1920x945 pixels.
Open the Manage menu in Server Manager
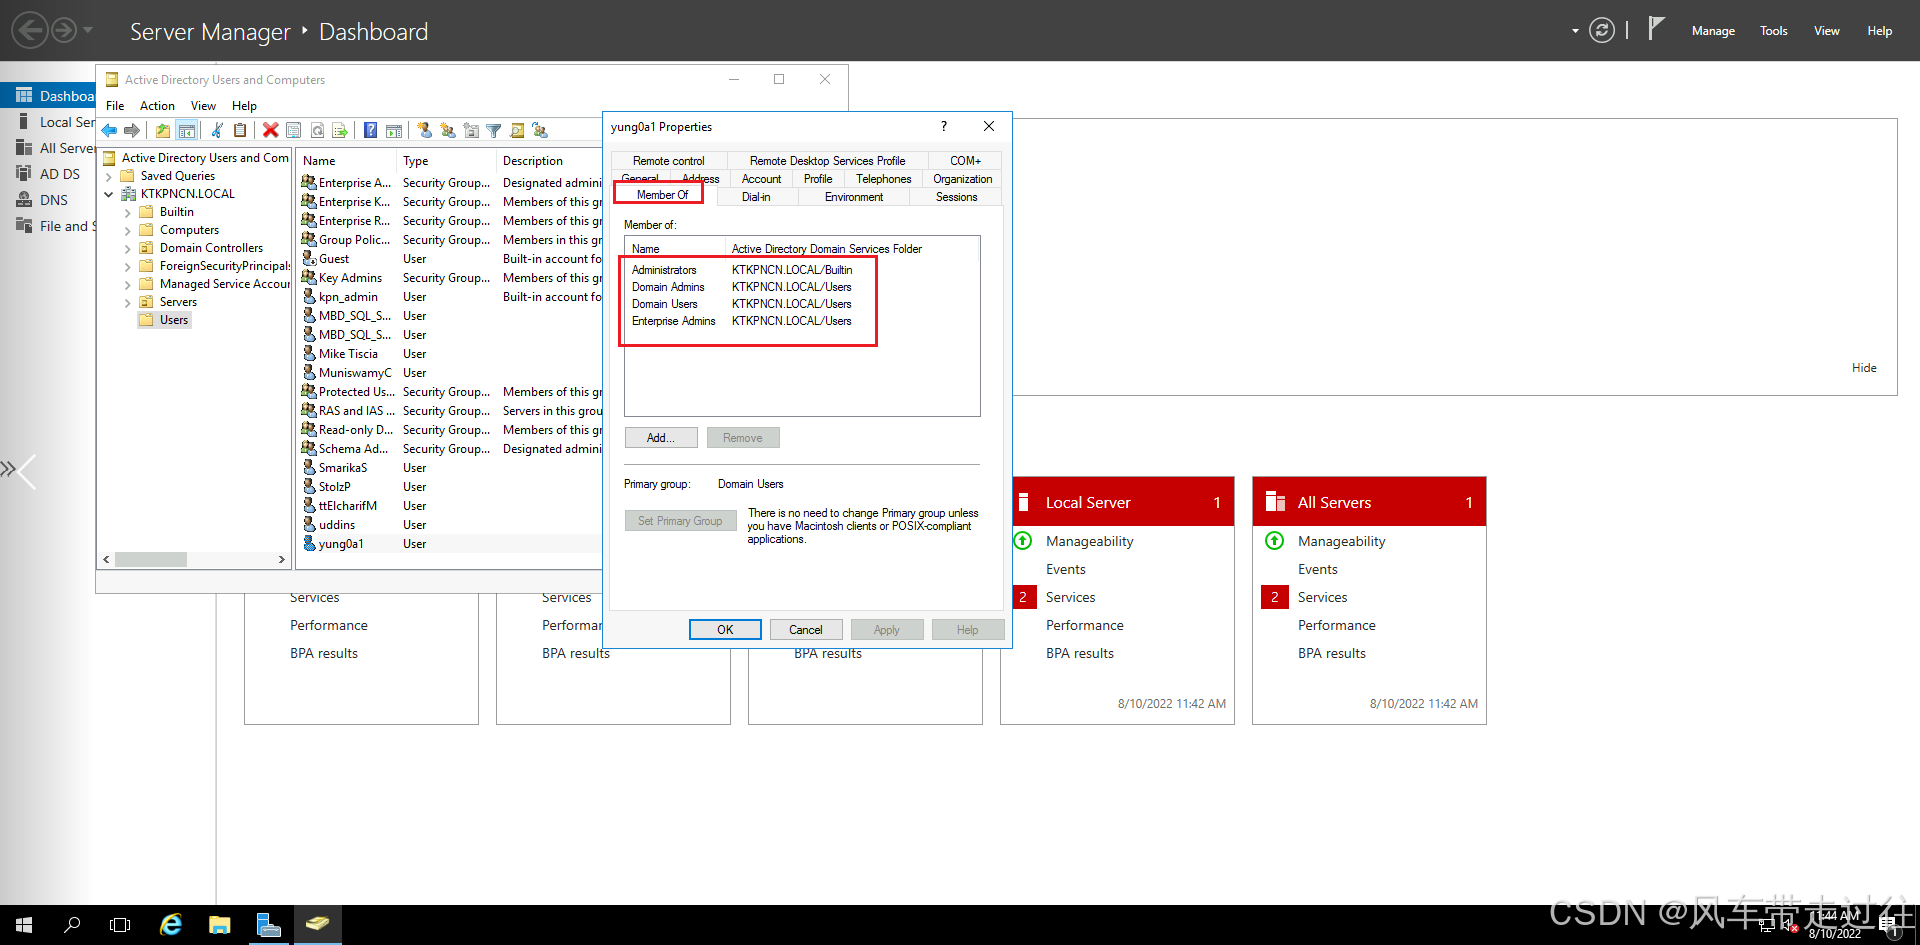coord(1713,31)
